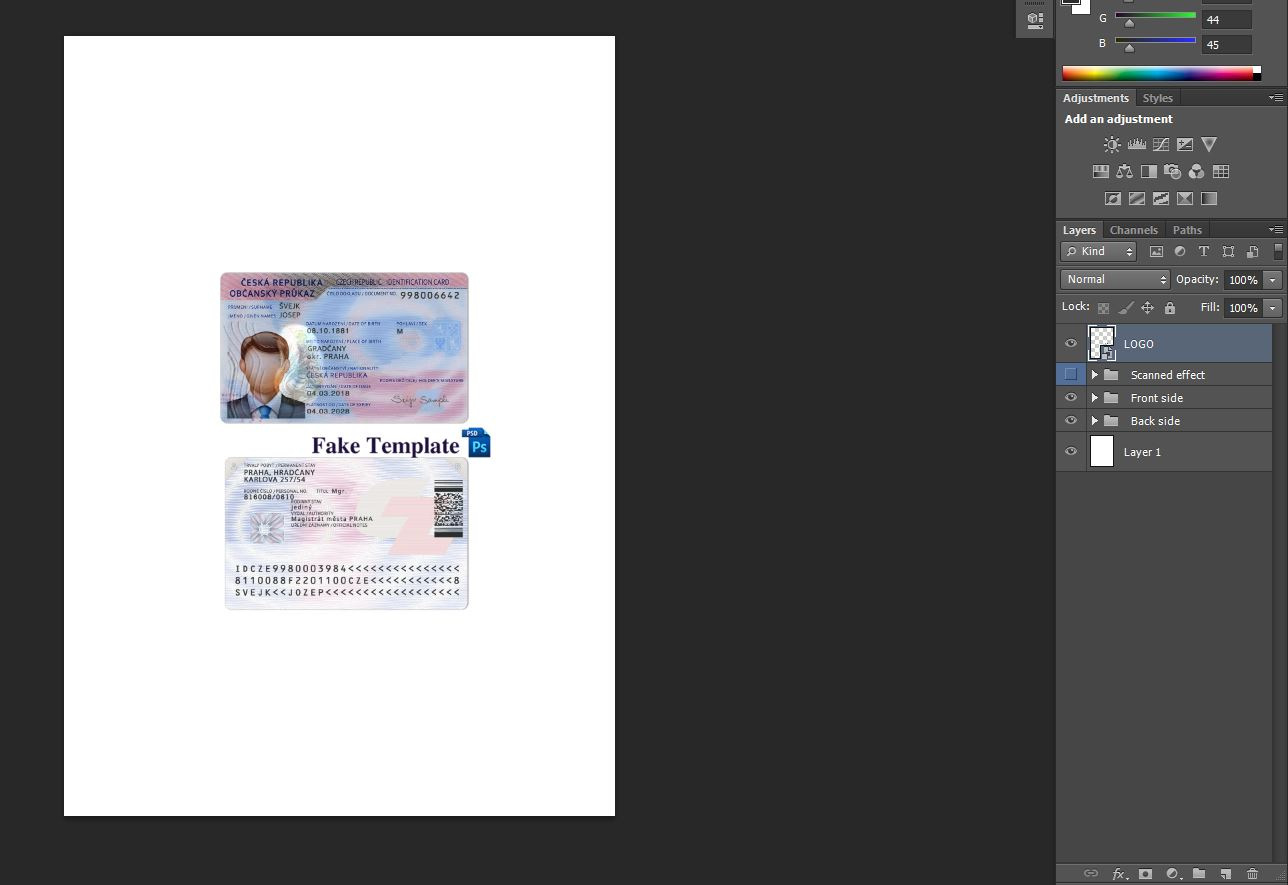Screen dimensions: 1288x885
Task: Select the Color Balance adjustment icon
Action: click(x=1125, y=172)
